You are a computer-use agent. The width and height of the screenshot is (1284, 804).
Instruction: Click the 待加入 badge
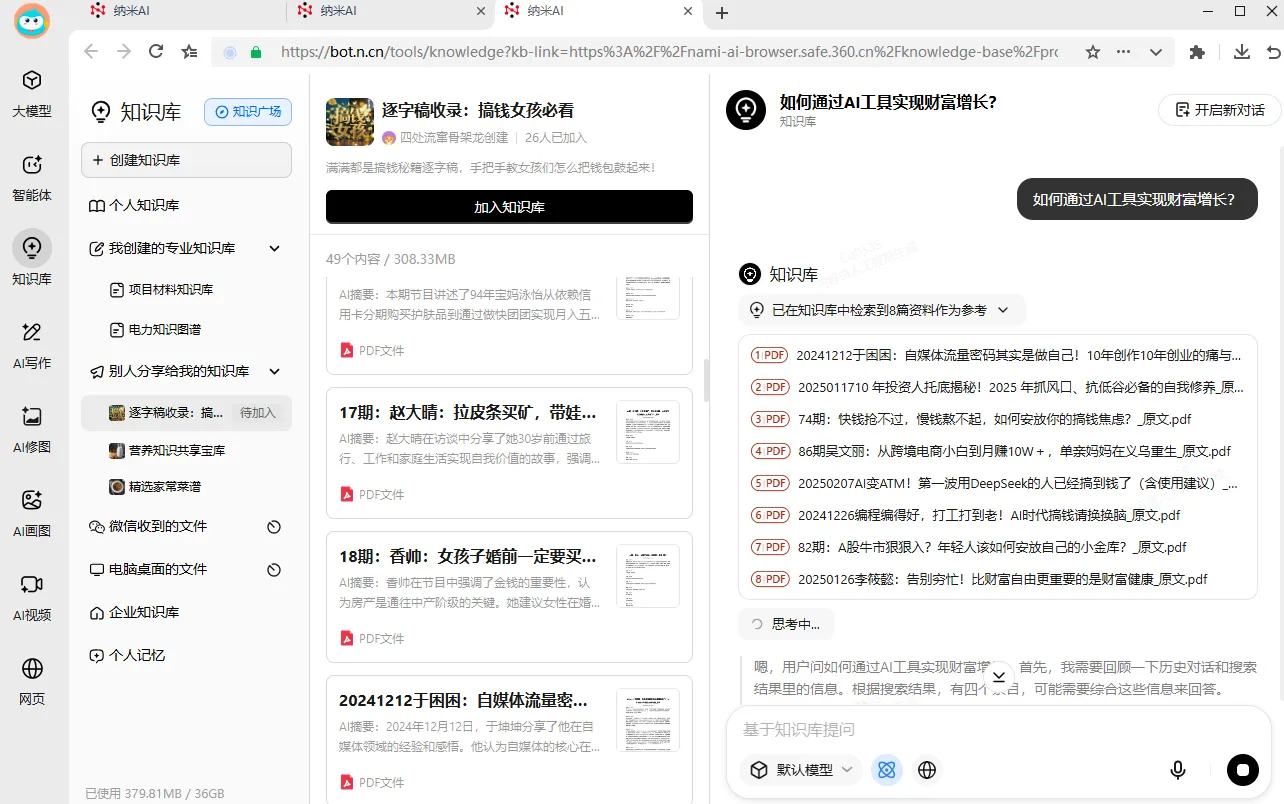tap(258, 412)
